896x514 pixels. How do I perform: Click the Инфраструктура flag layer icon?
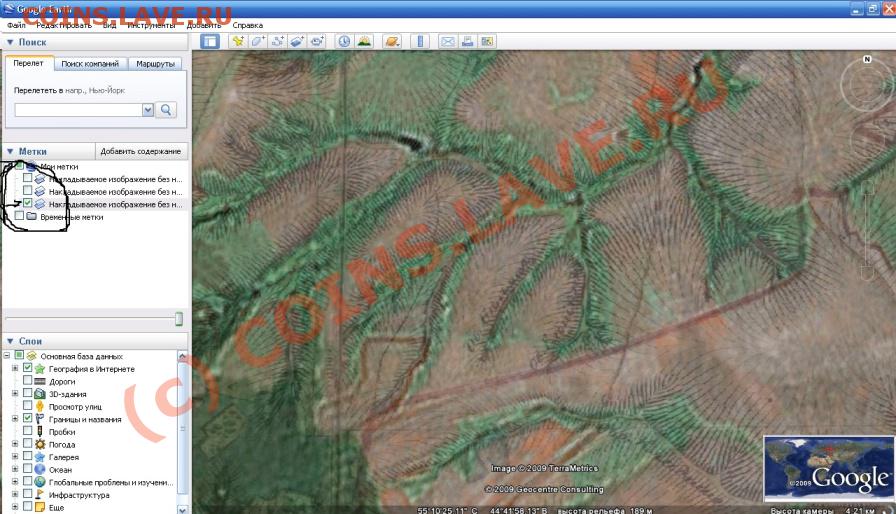click(x=39, y=494)
